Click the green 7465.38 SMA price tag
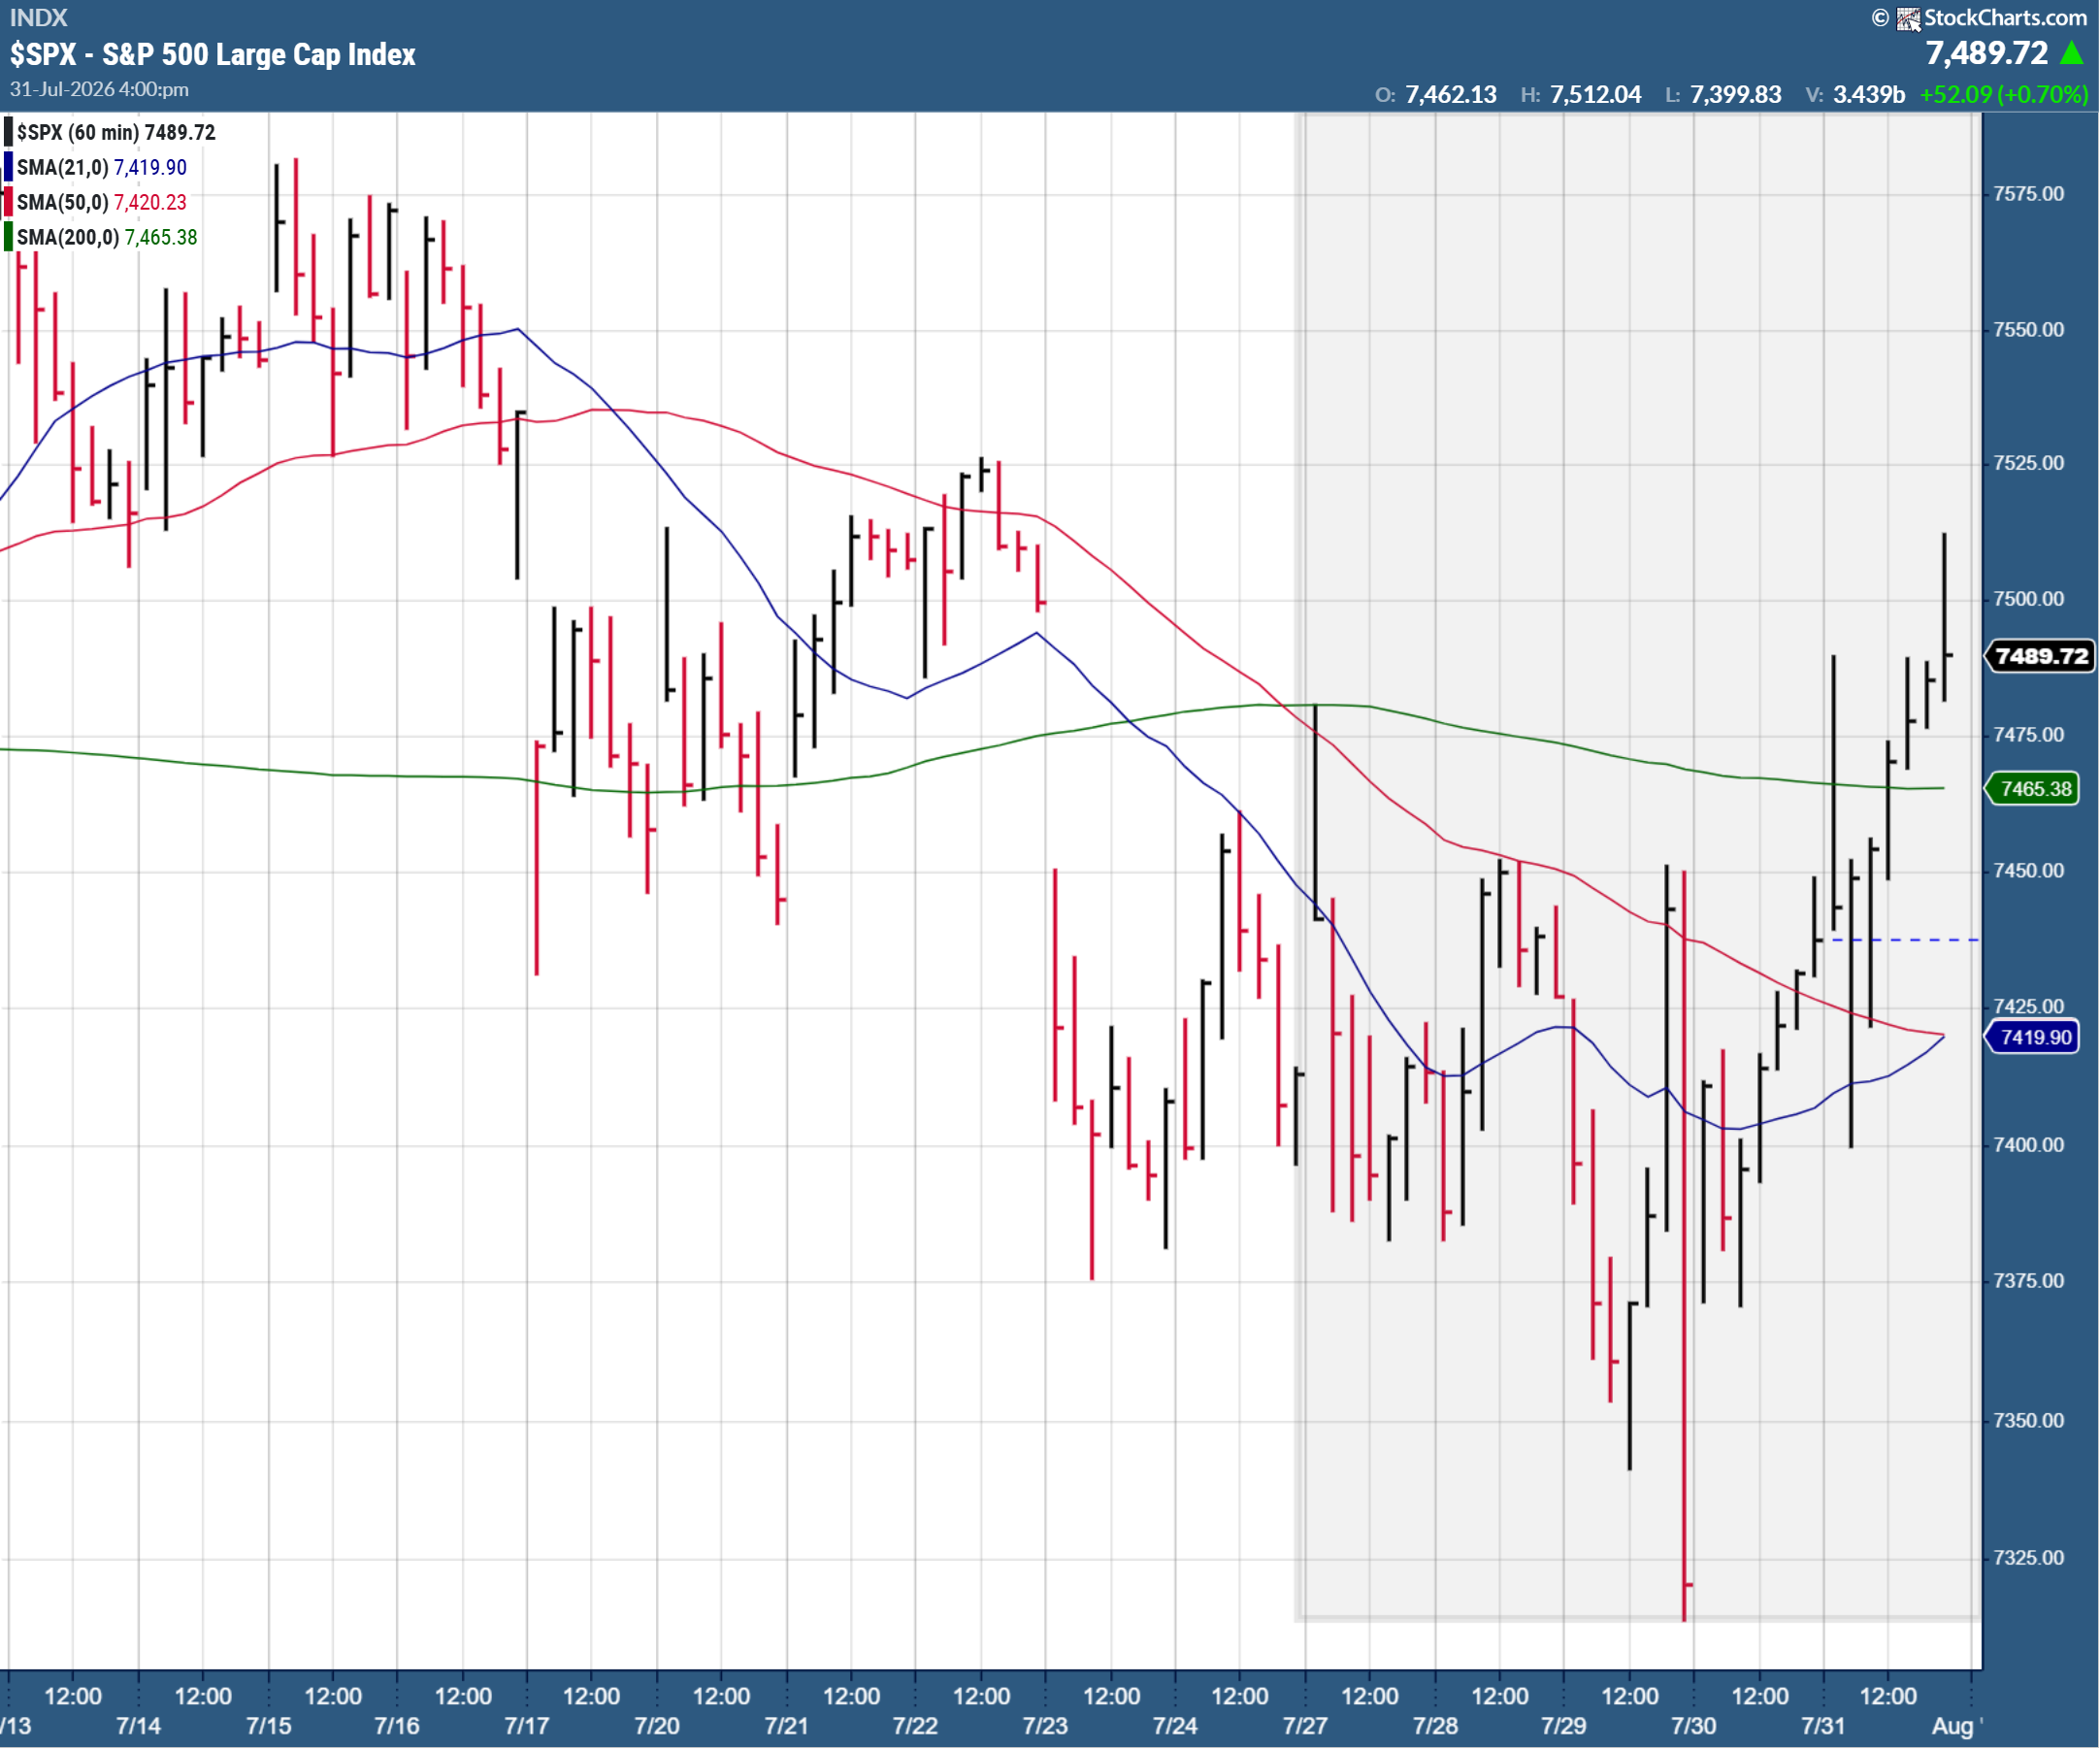 pos(2035,789)
